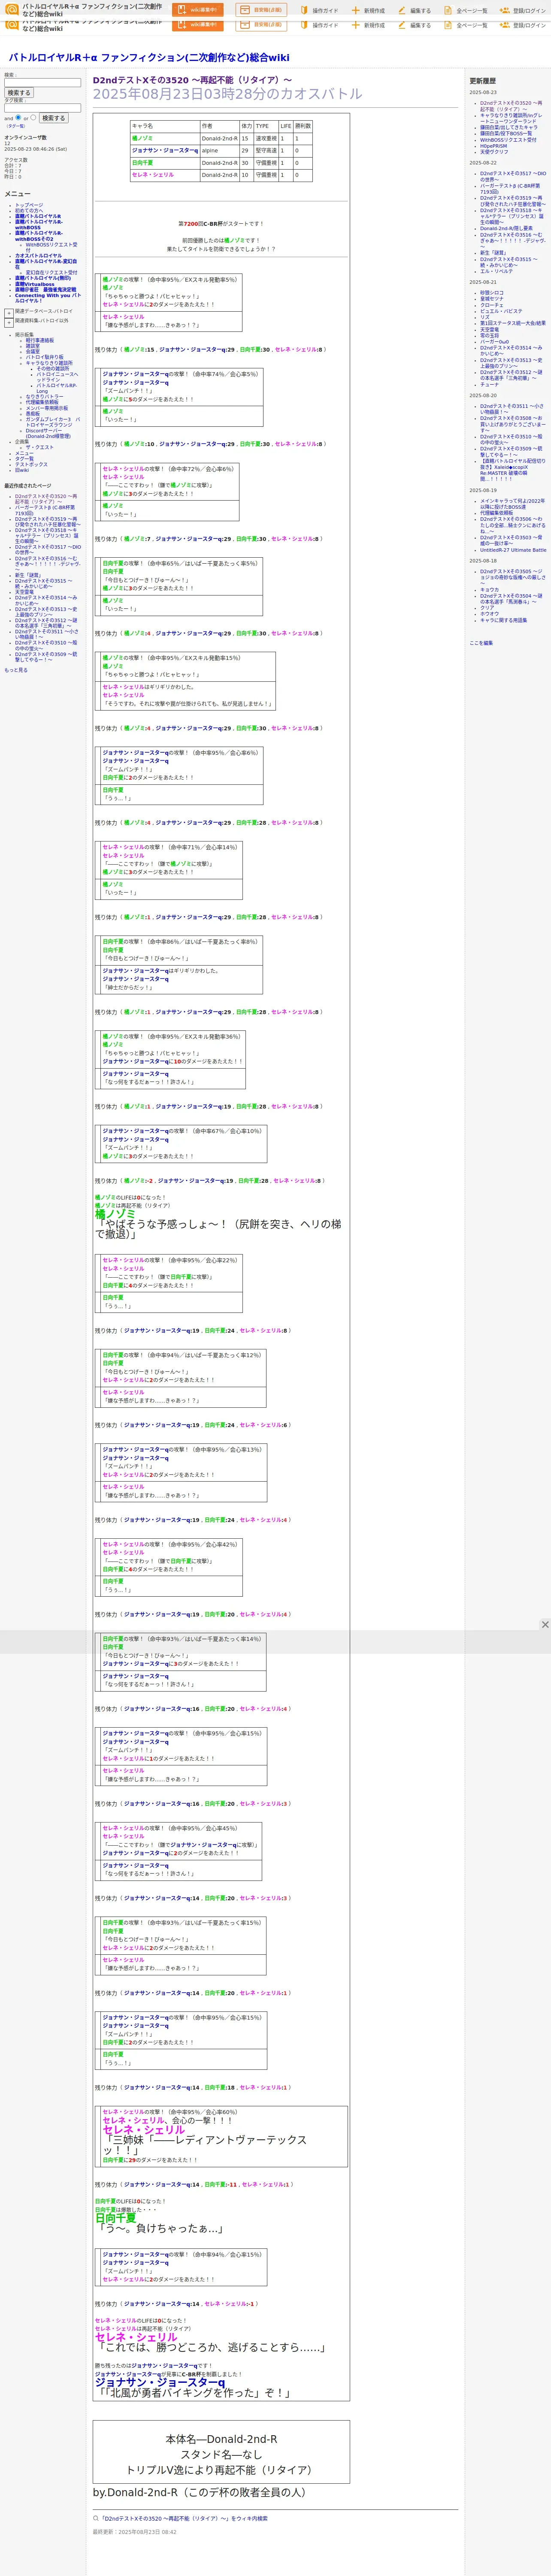Click the 勝利数 table header cell
Image resolution: width=551 pixels, height=2576 pixels.
tap(302, 126)
